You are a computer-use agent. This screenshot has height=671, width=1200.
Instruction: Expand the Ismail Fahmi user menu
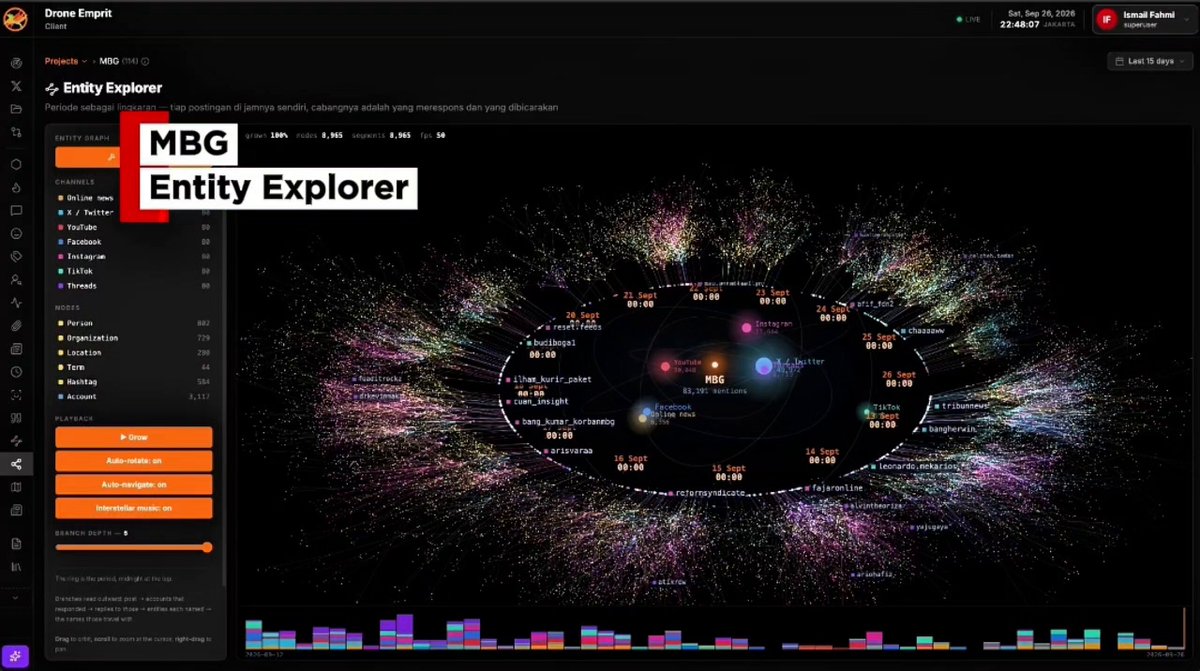point(1145,19)
